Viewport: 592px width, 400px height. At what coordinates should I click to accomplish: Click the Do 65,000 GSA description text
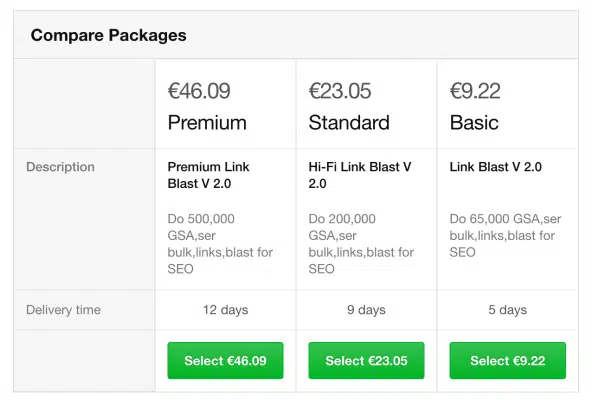point(505,235)
